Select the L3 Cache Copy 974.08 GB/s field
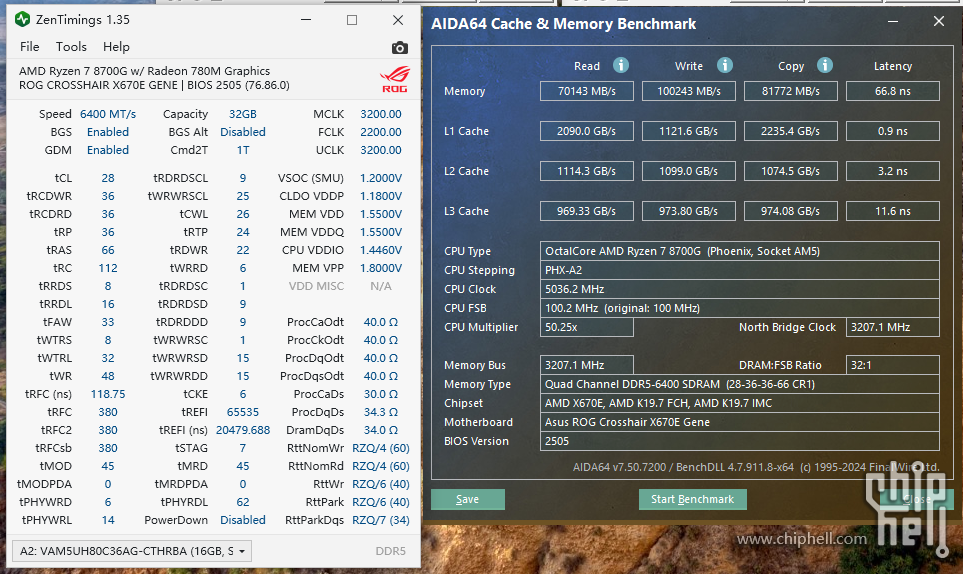 click(x=790, y=211)
